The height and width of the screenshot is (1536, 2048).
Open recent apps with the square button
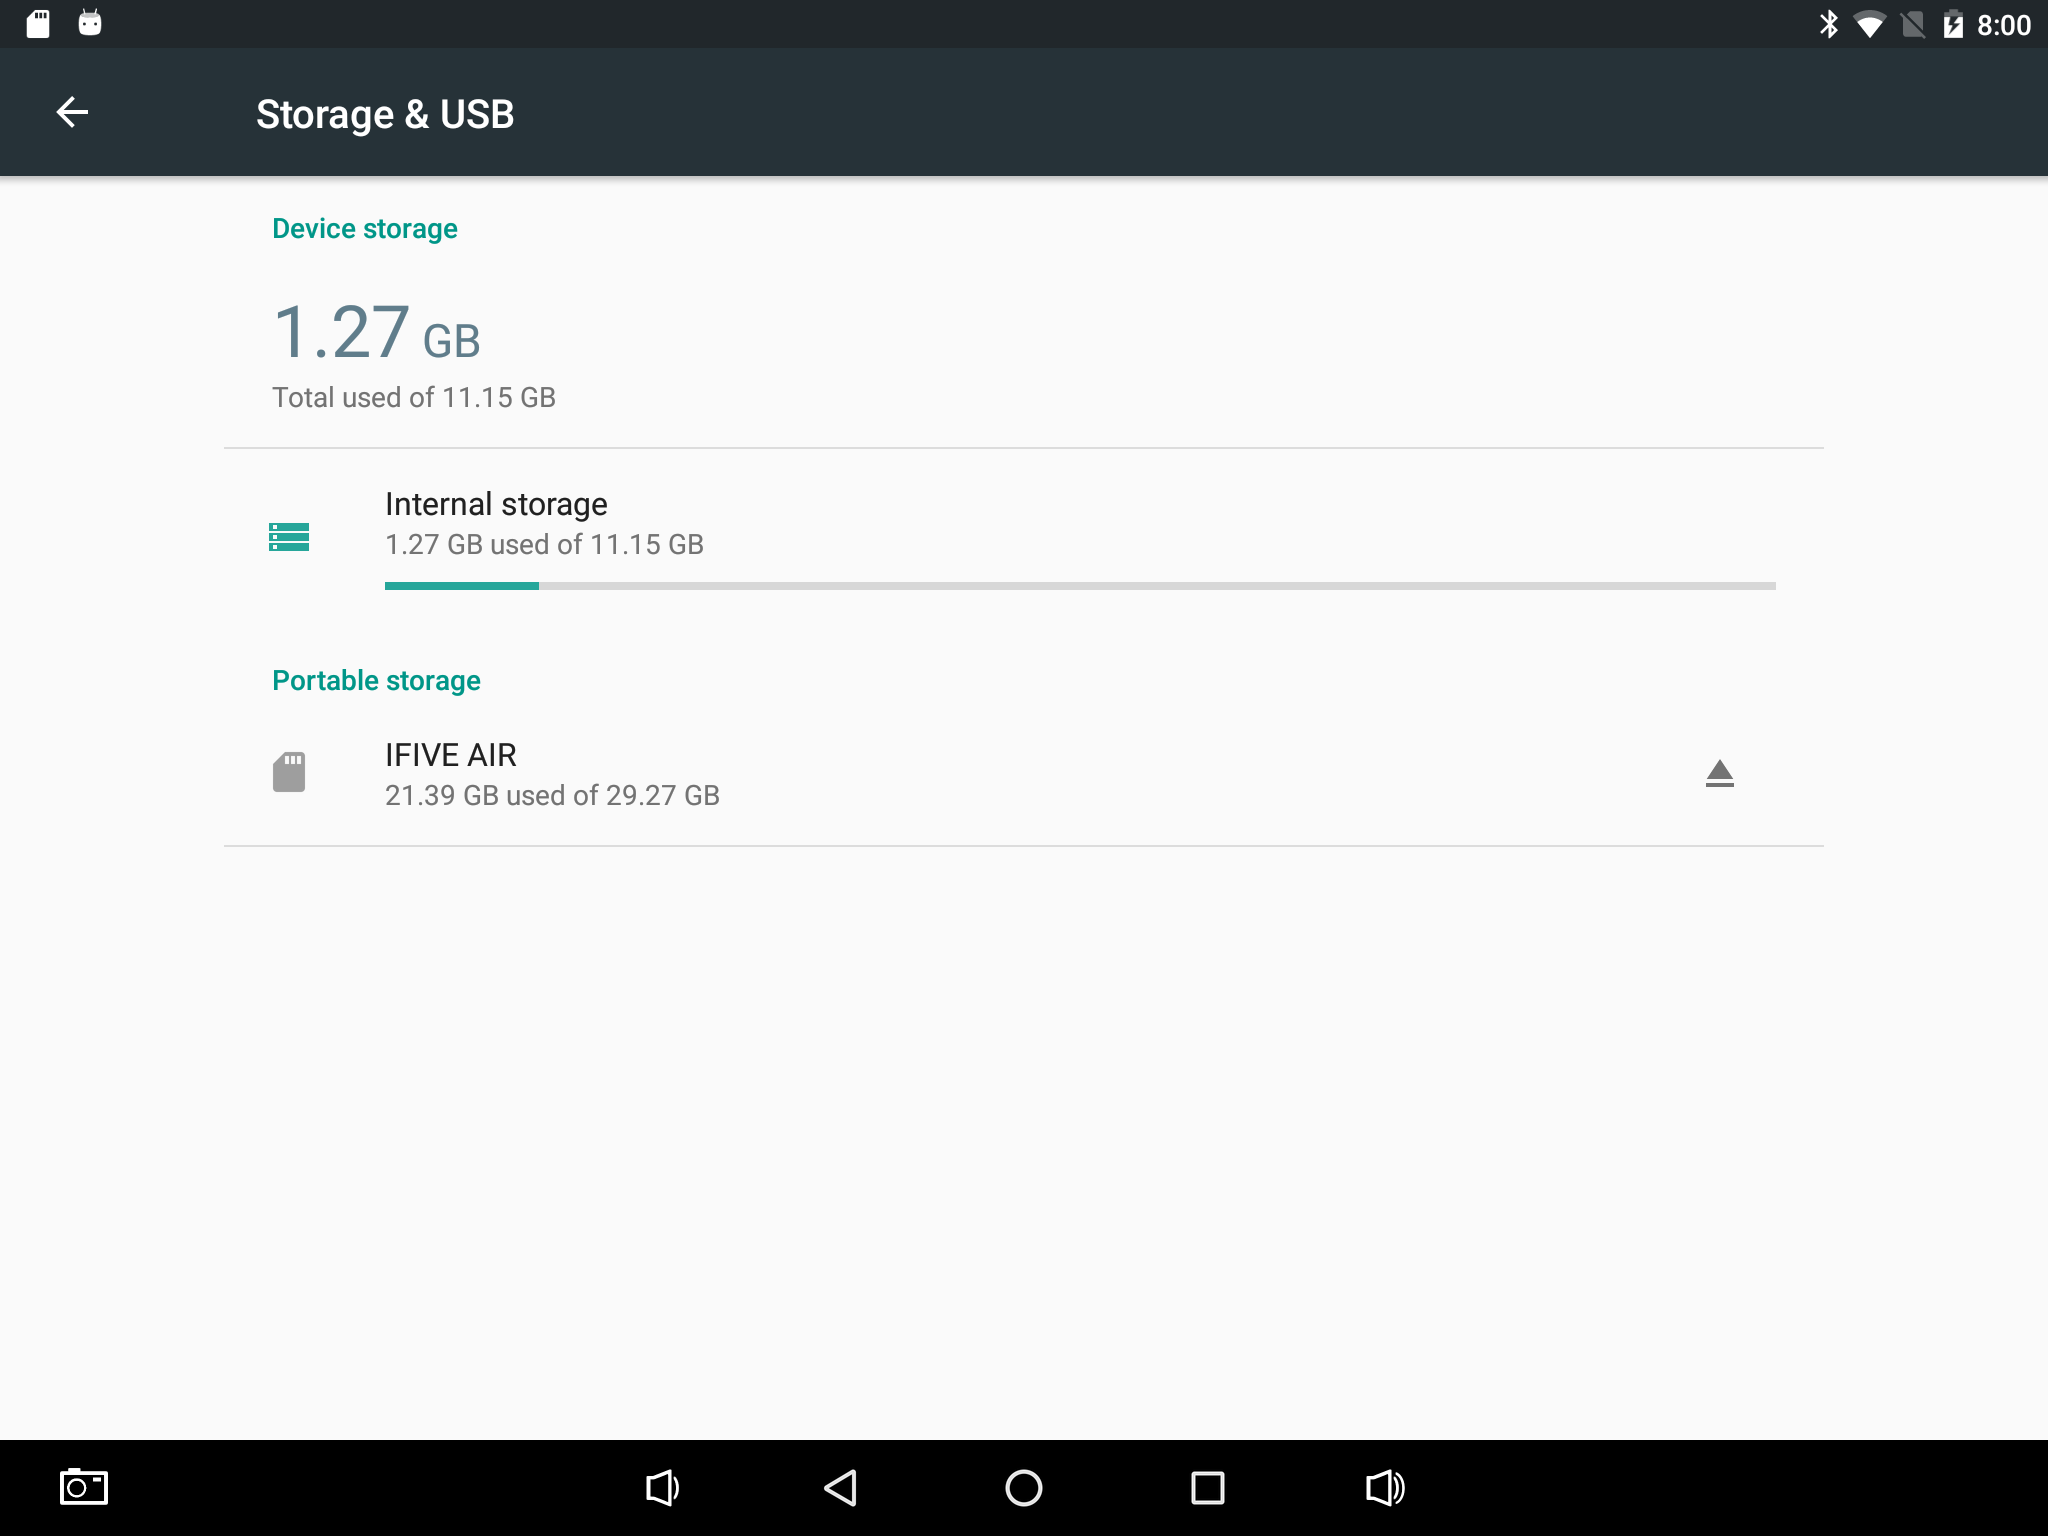(x=1208, y=1488)
